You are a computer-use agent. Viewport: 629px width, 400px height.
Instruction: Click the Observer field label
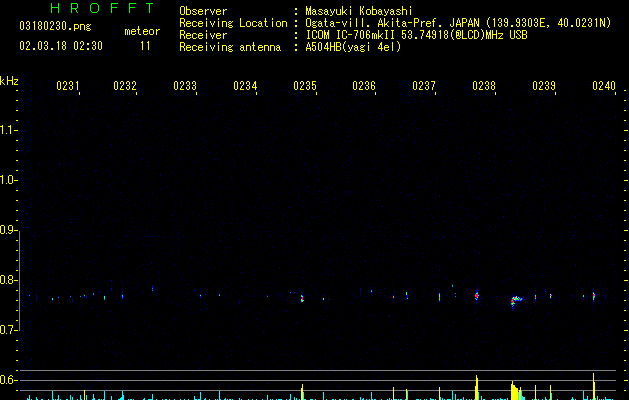point(203,11)
